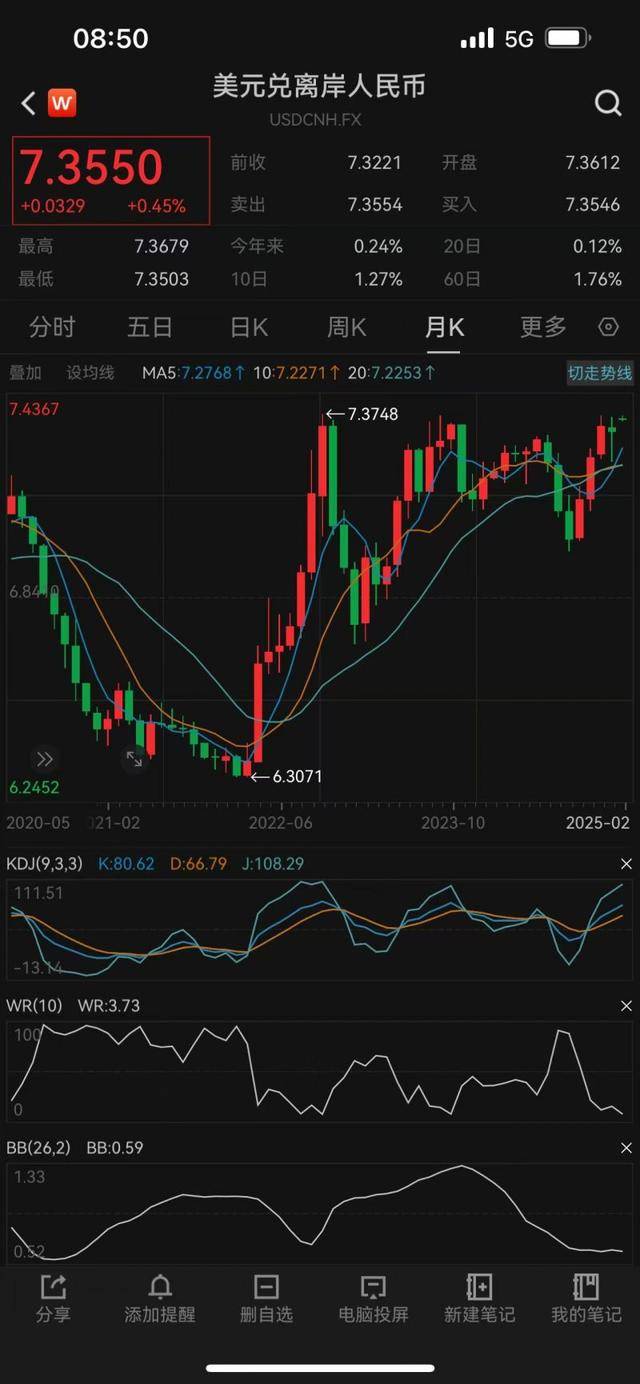Open the search magnifier icon
640x1384 pixels.
(608, 103)
